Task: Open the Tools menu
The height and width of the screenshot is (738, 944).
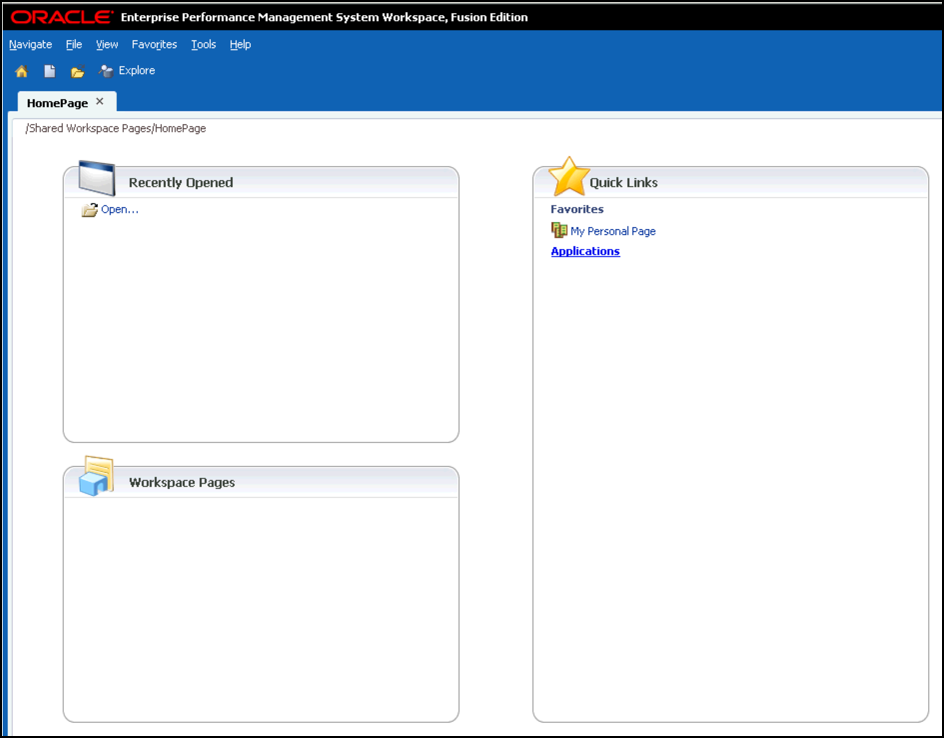Action: coord(203,45)
